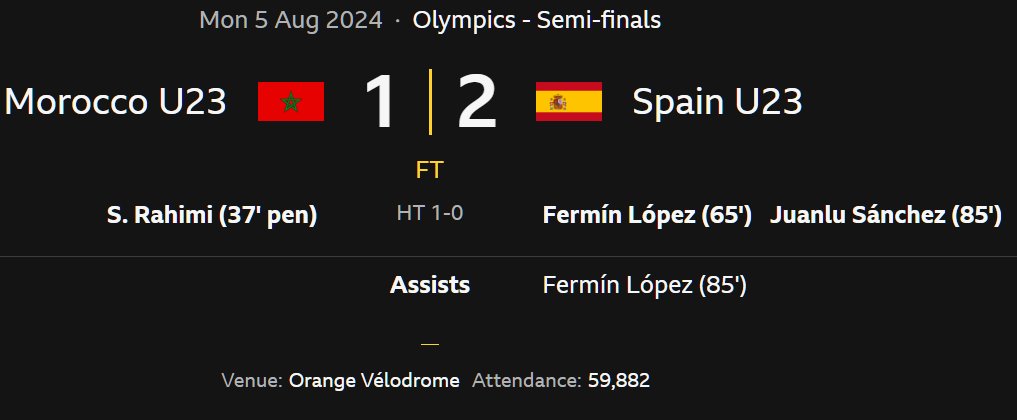1017x420 pixels.
Task: Click the small yellow dash above venue
Action: (x=430, y=344)
